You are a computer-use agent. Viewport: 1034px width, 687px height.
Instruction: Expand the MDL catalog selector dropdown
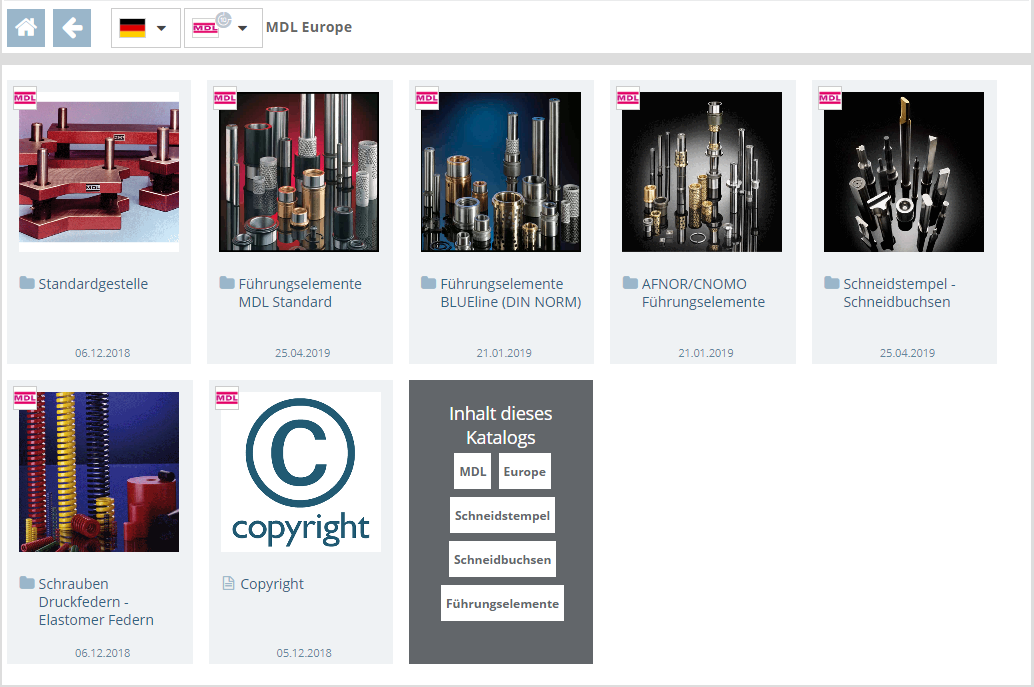tap(222, 28)
